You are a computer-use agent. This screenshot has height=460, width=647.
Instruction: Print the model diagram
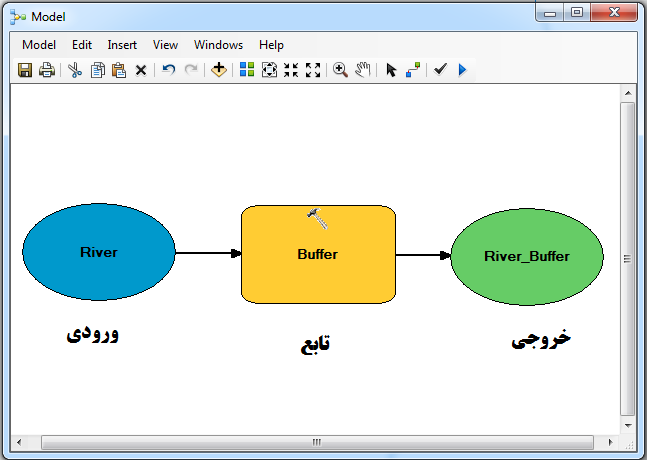(x=47, y=70)
